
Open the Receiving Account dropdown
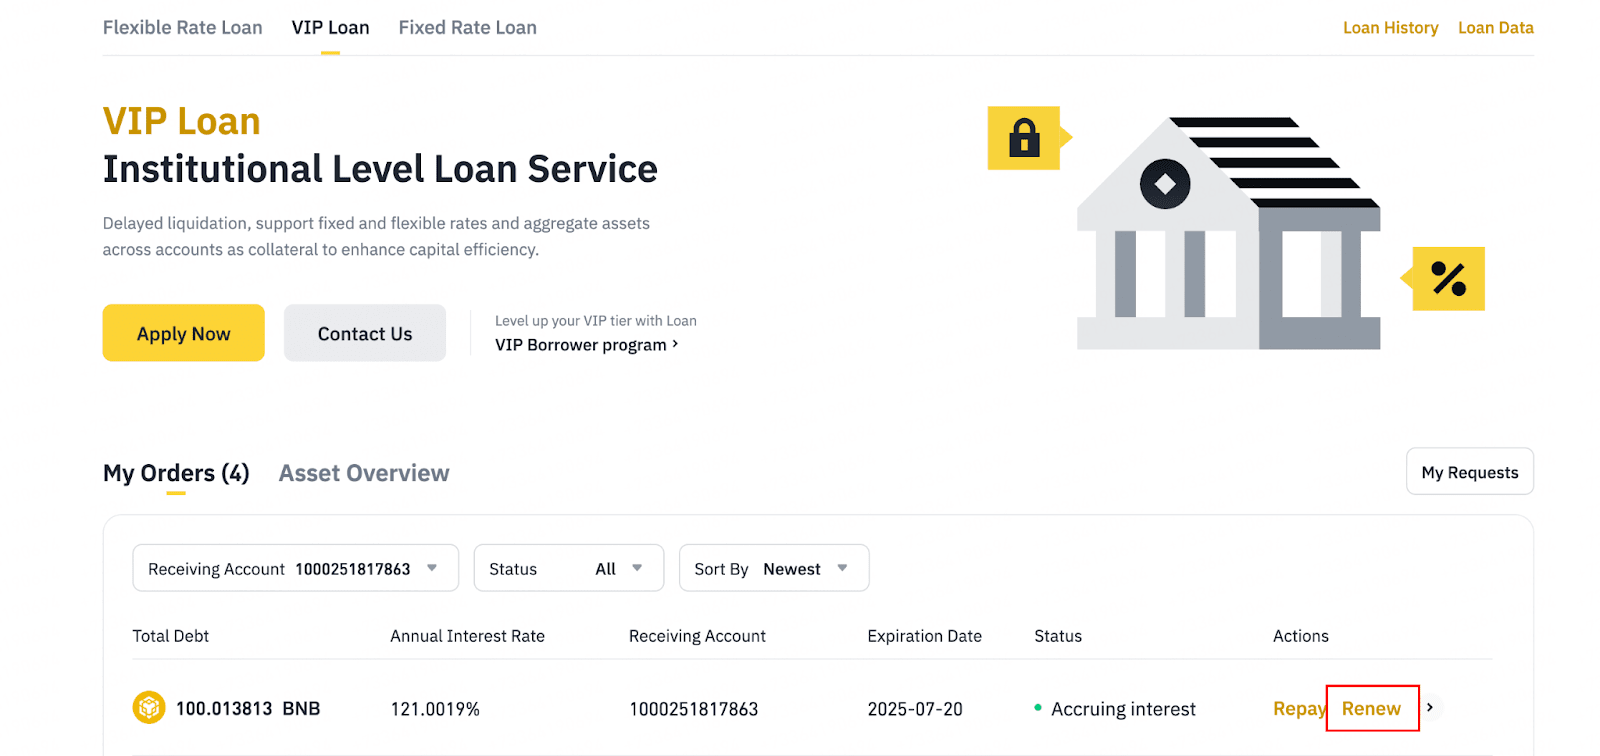pos(295,569)
